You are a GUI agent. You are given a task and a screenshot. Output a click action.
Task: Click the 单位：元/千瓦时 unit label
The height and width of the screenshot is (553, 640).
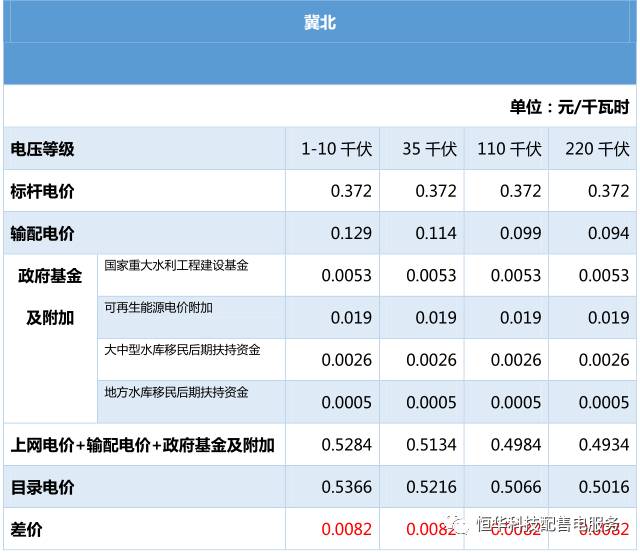click(x=569, y=107)
